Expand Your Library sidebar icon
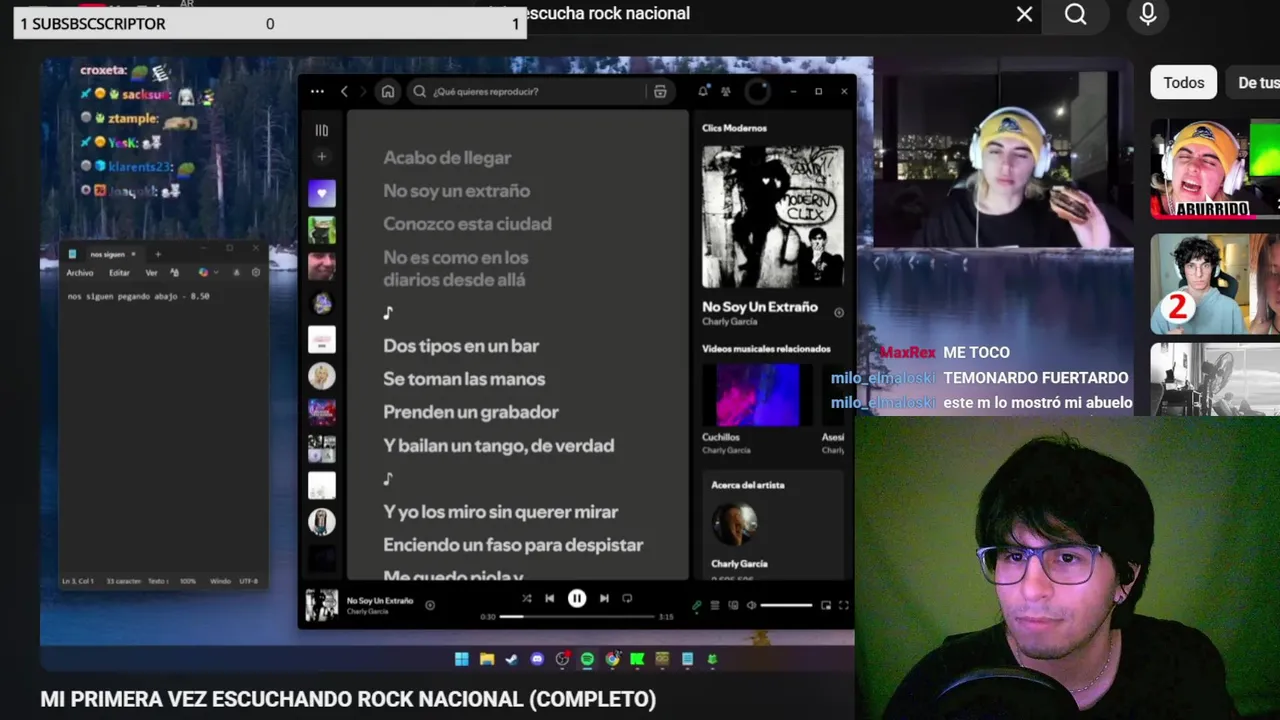Image resolution: width=1280 pixels, height=720 pixels. (x=322, y=130)
